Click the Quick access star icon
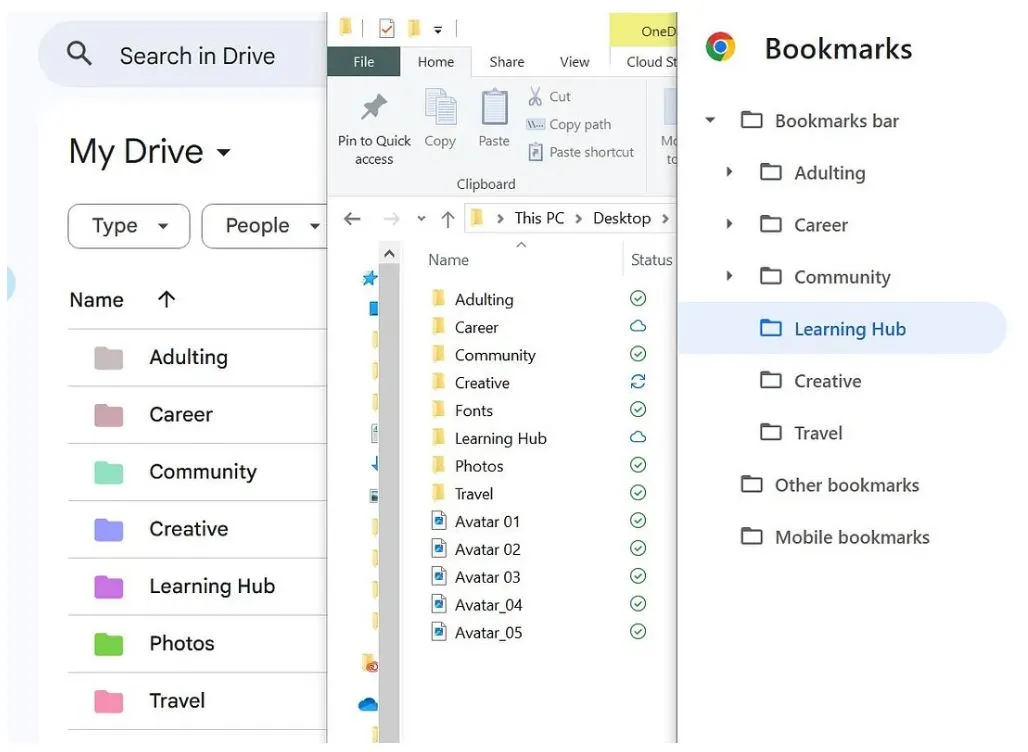 370,278
